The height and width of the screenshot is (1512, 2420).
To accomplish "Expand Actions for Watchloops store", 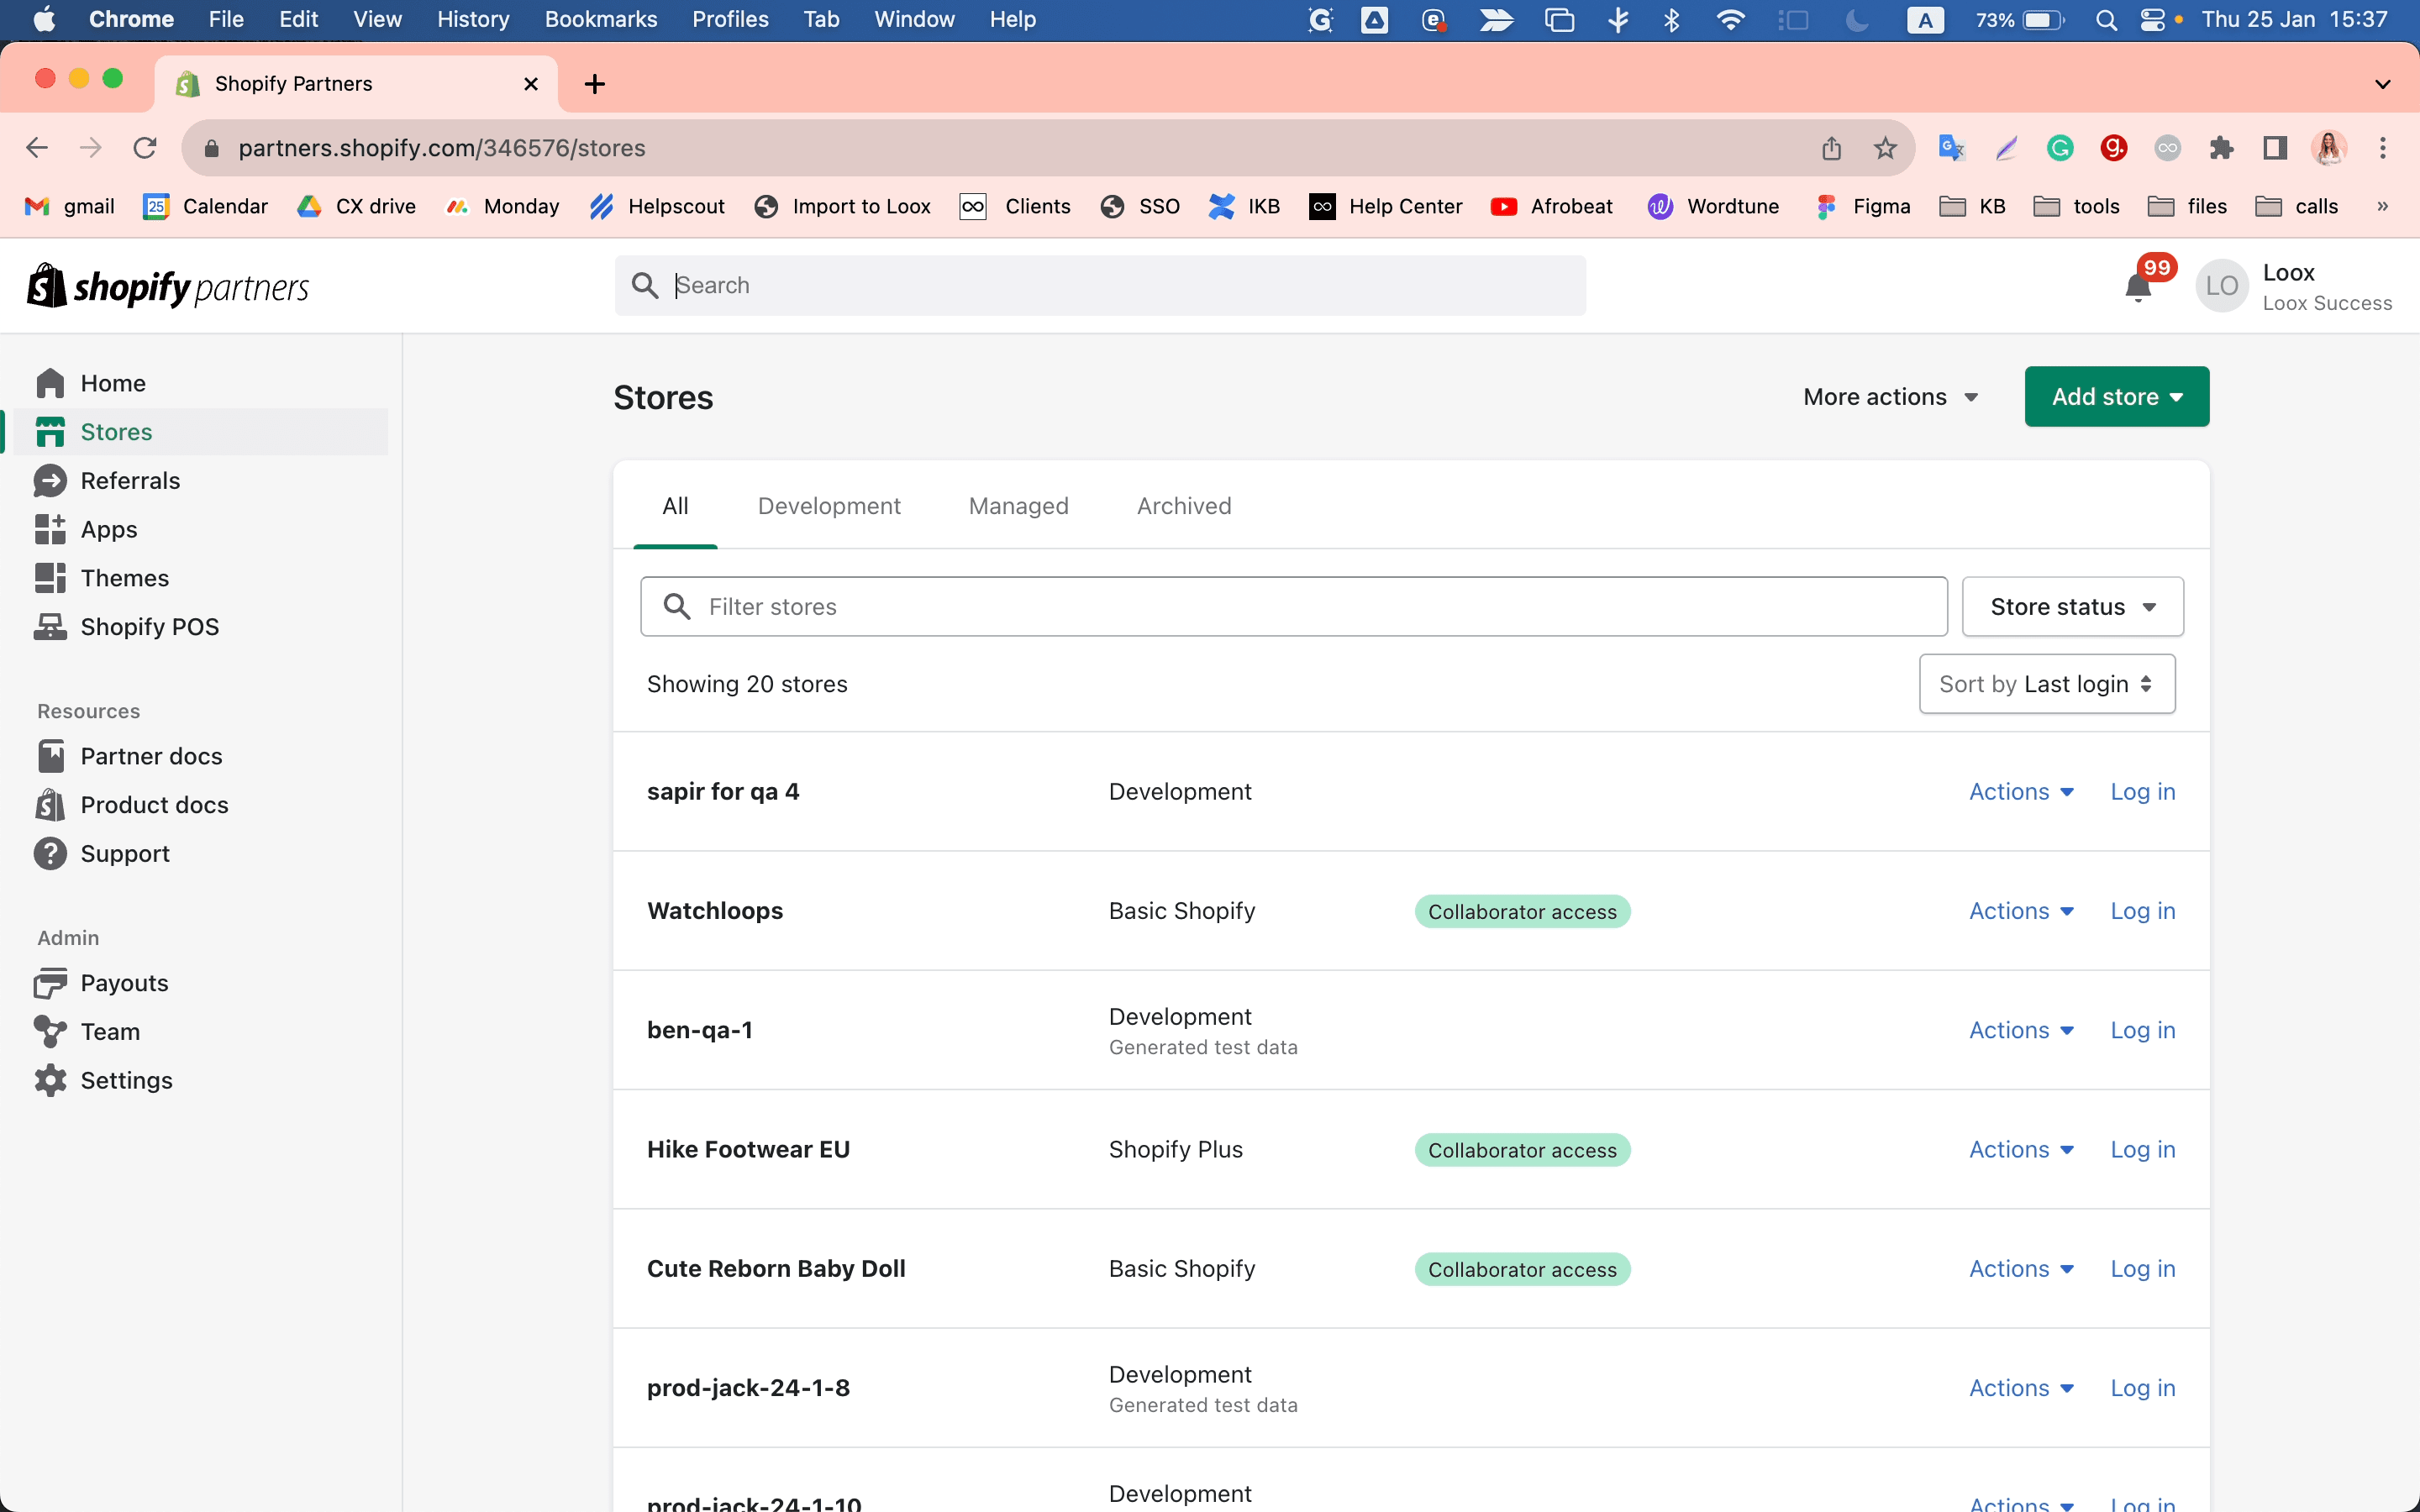I will click(2021, 911).
